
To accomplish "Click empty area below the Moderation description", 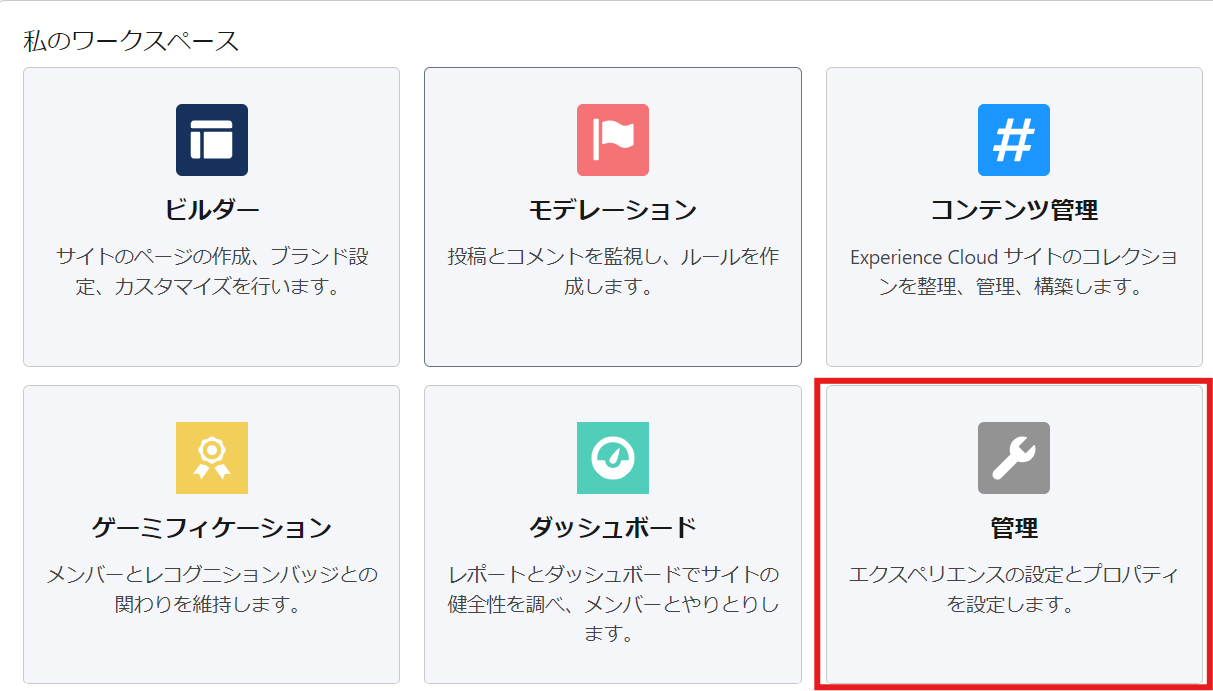I will pyautogui.click(x=612, y=332).
